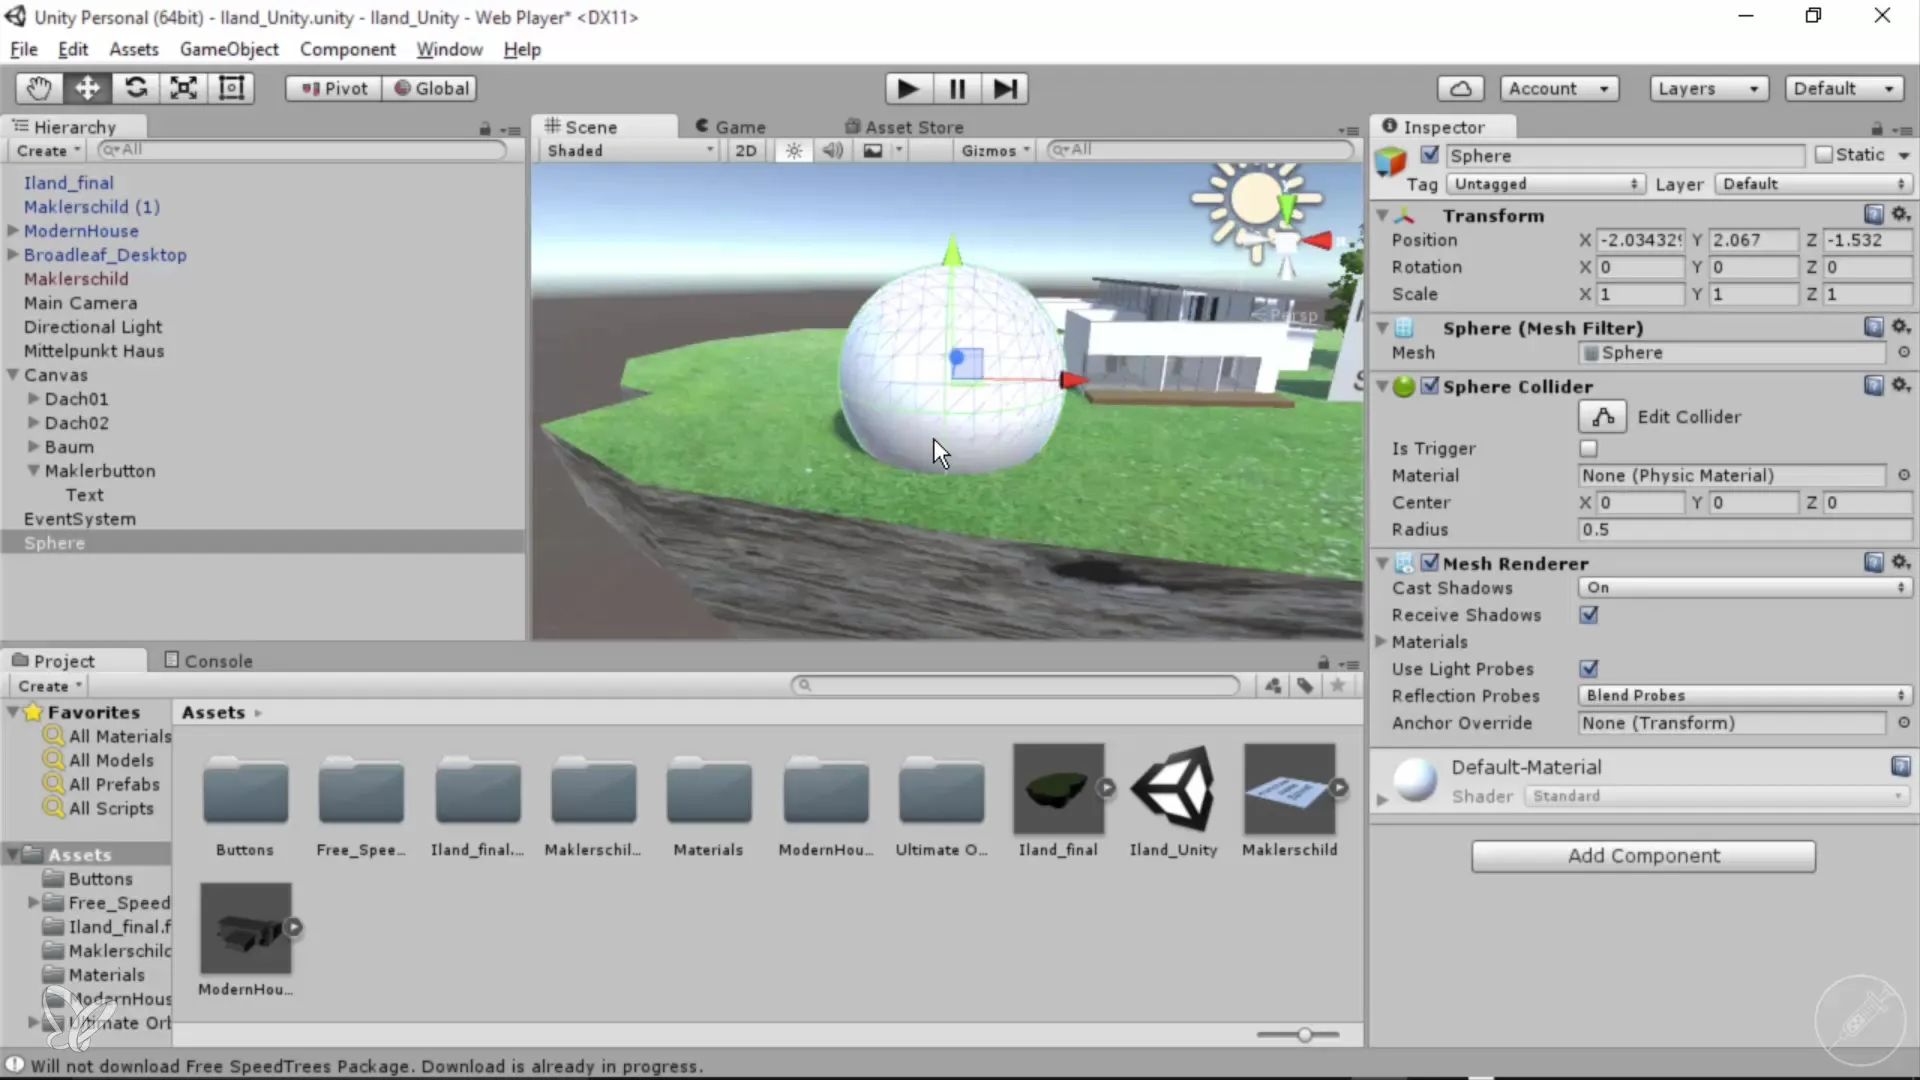This screenshot has height=1080, width=1920.
Task: Click the Play button
Action: [908, 89]
